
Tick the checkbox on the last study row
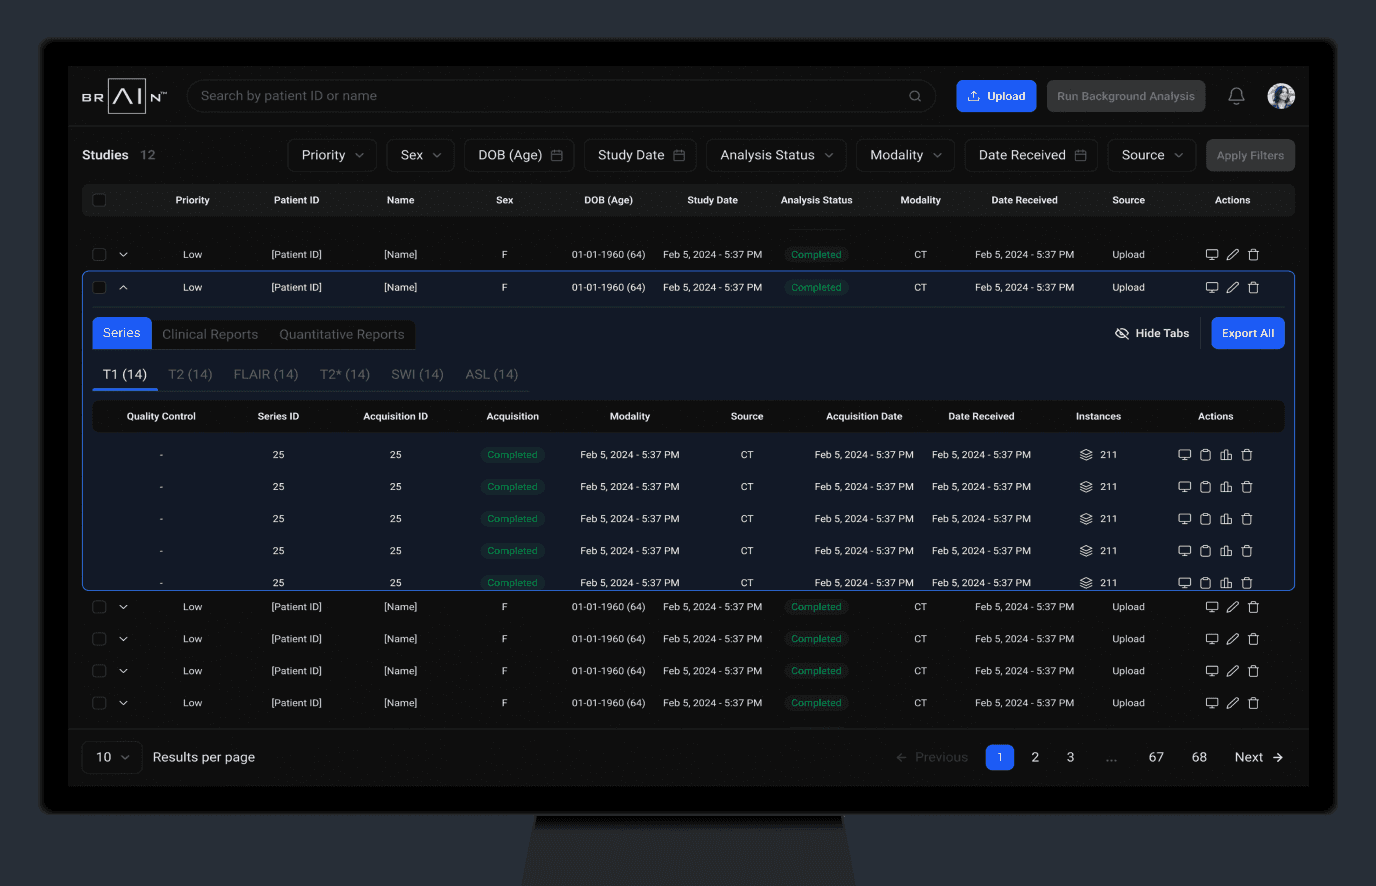click(x=98, y=702)
